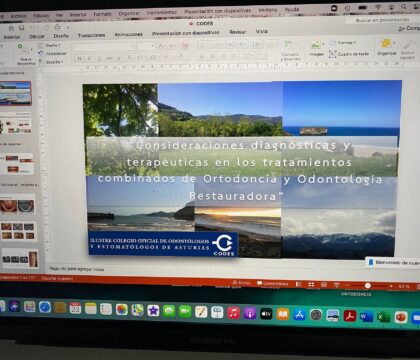Click the Convertir a SmartArt icon

point(290,50)
